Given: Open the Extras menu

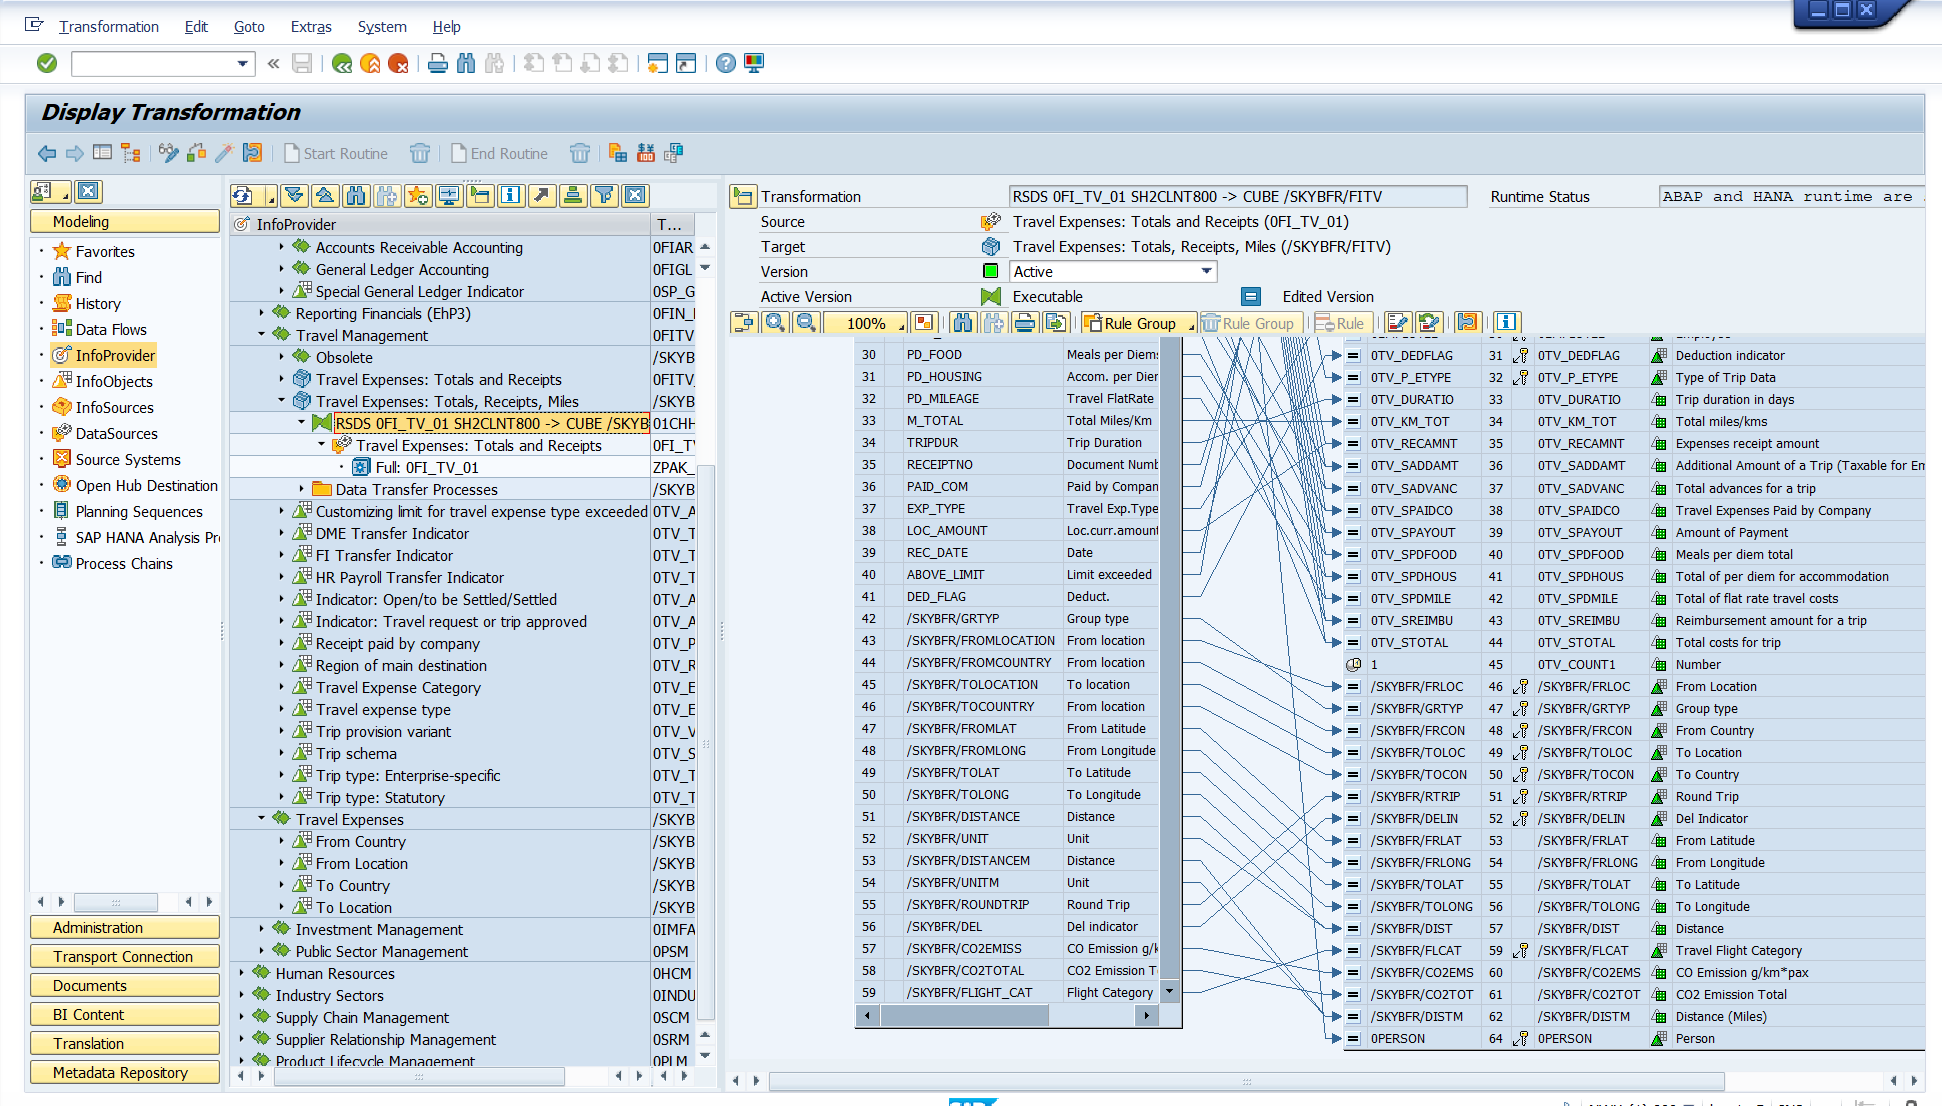Looking at the screenshot, I should click(311, 27).
